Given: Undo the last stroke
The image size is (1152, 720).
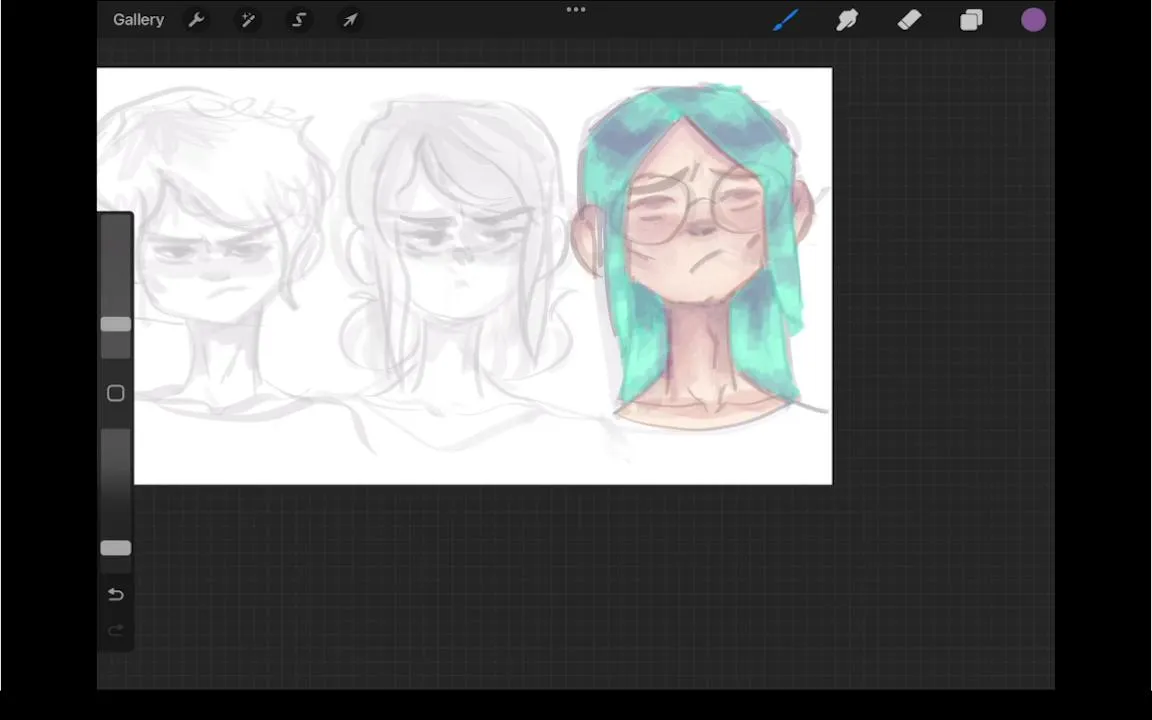Looking at the screenshot, I should (115, 594).
